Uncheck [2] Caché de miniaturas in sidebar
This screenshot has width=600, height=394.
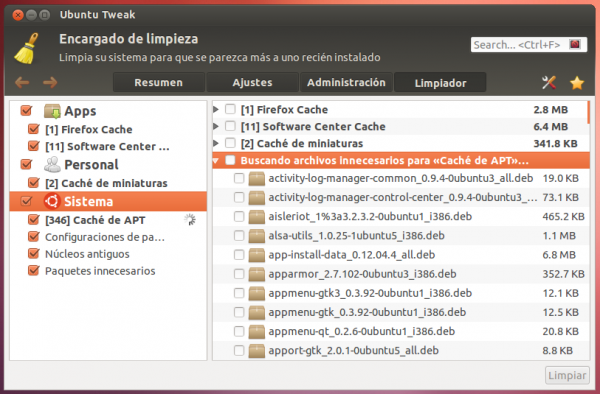coord(34,182)
